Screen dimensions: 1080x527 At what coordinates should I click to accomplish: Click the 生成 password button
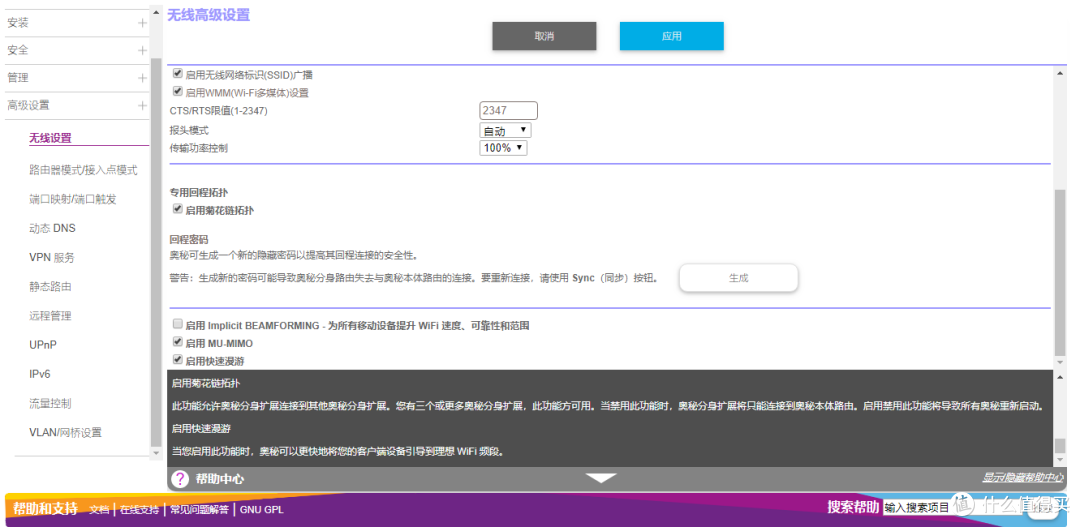[x=738, y=278]
